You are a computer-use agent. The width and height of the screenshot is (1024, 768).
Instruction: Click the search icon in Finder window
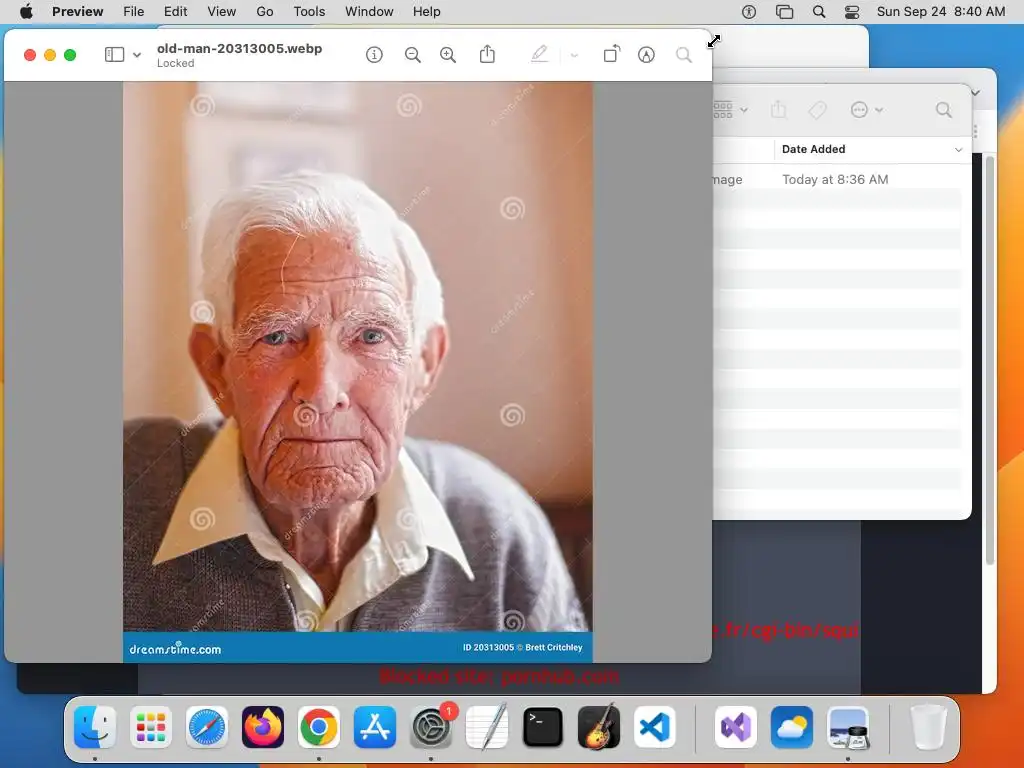click(944, 110)
